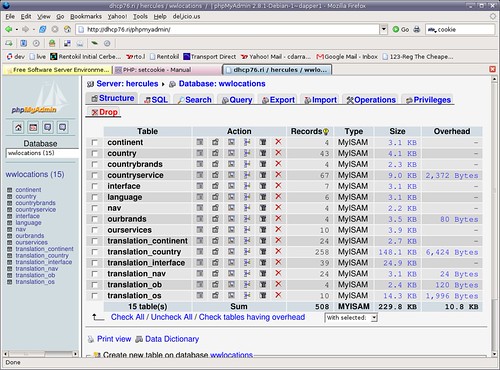Click Firefox Reload button

[42, 29]
